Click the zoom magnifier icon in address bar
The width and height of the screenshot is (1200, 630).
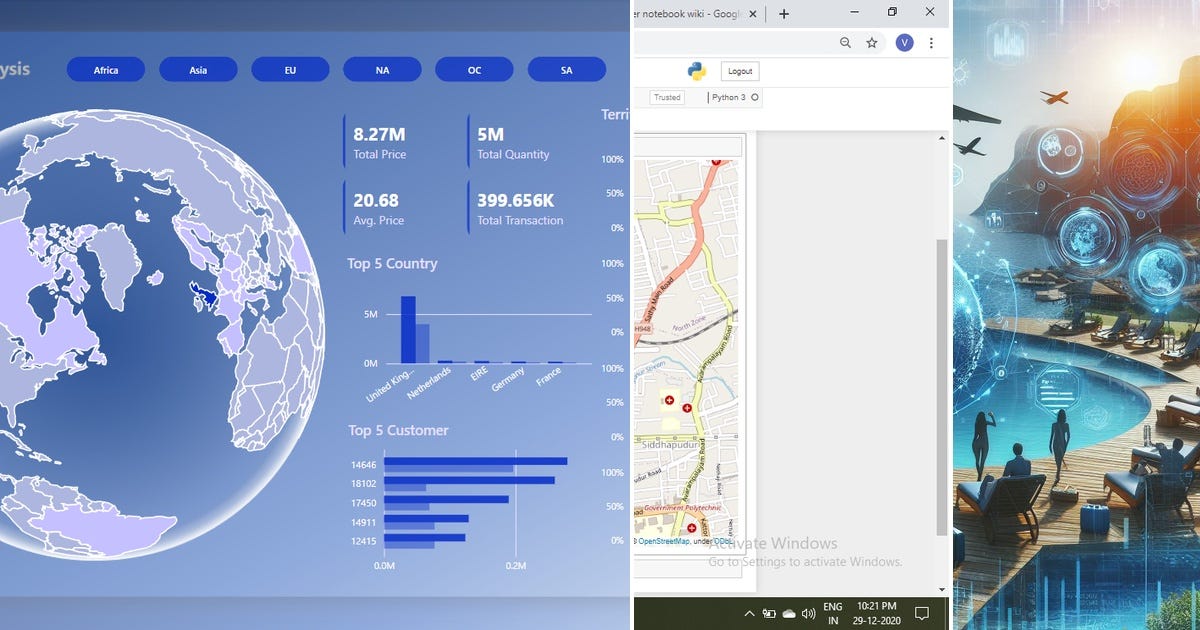coord(846,43)
